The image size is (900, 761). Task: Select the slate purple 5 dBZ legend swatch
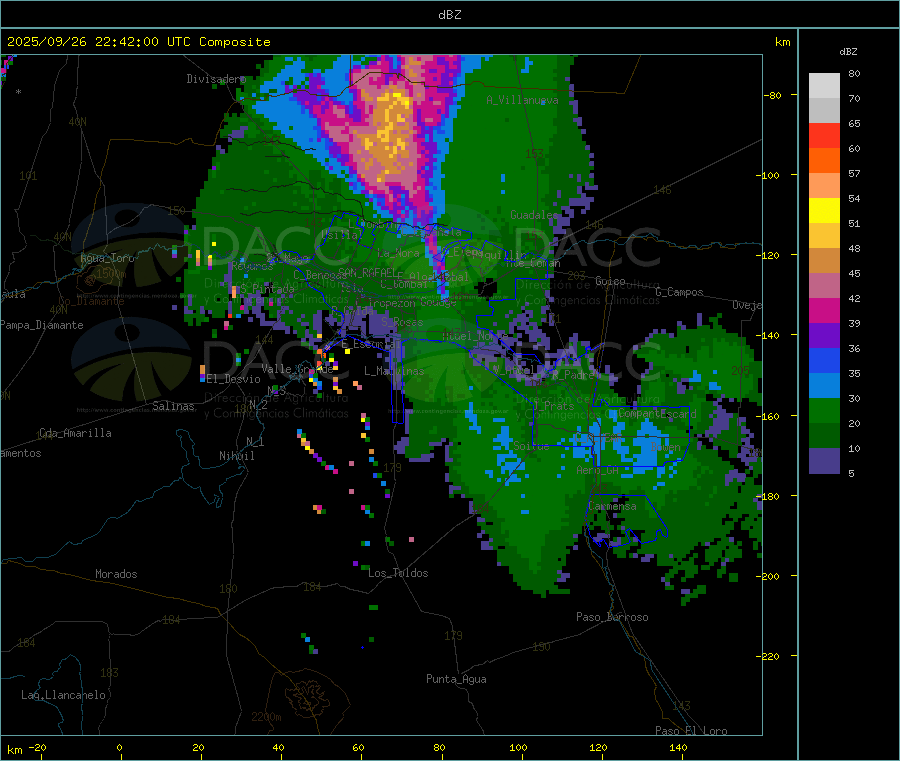coord(824,461)
